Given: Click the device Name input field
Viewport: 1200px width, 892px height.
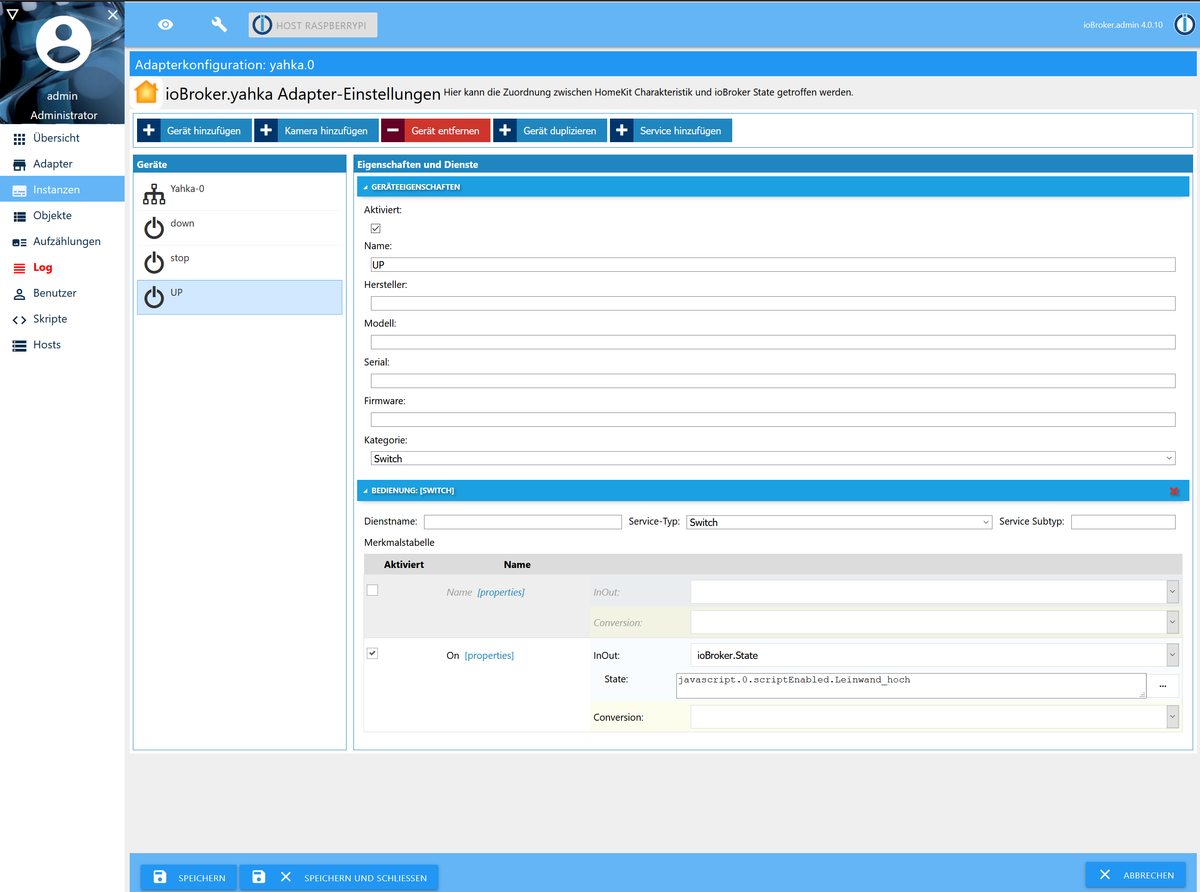Looking at the screenshot, I should pyautogui.click(x=773, y=265).
